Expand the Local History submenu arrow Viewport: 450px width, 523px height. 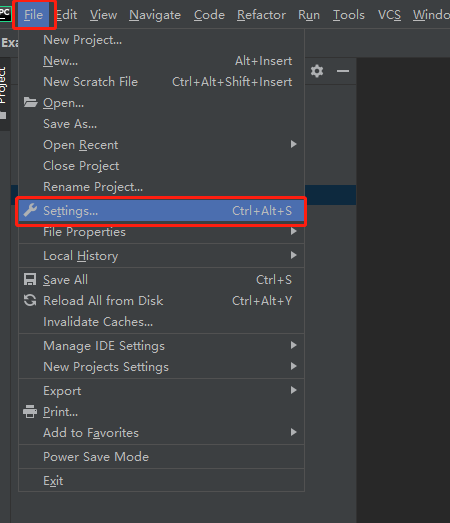[293, 255]
